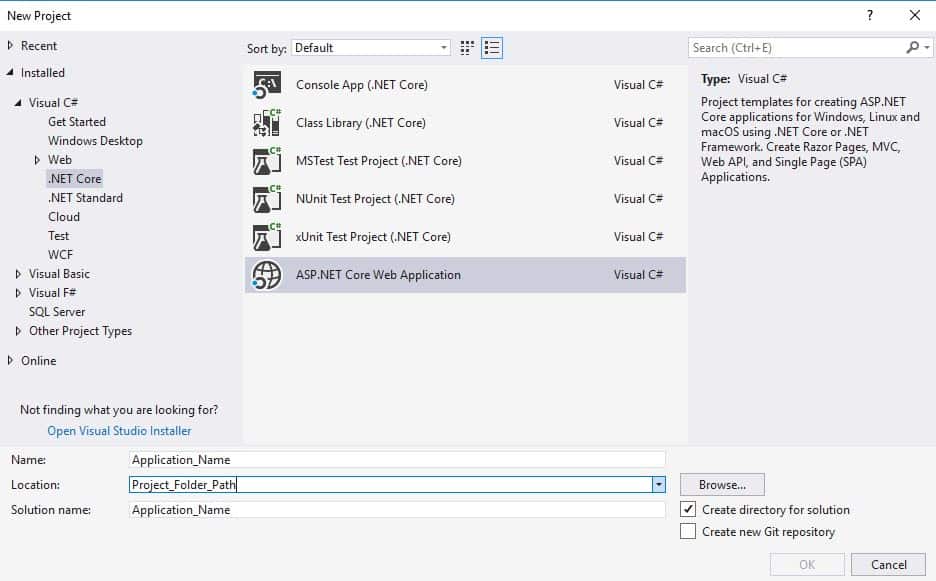Click the project Name input field
Image resolution: width=936 pixels, height=581 pixels.
397,460
